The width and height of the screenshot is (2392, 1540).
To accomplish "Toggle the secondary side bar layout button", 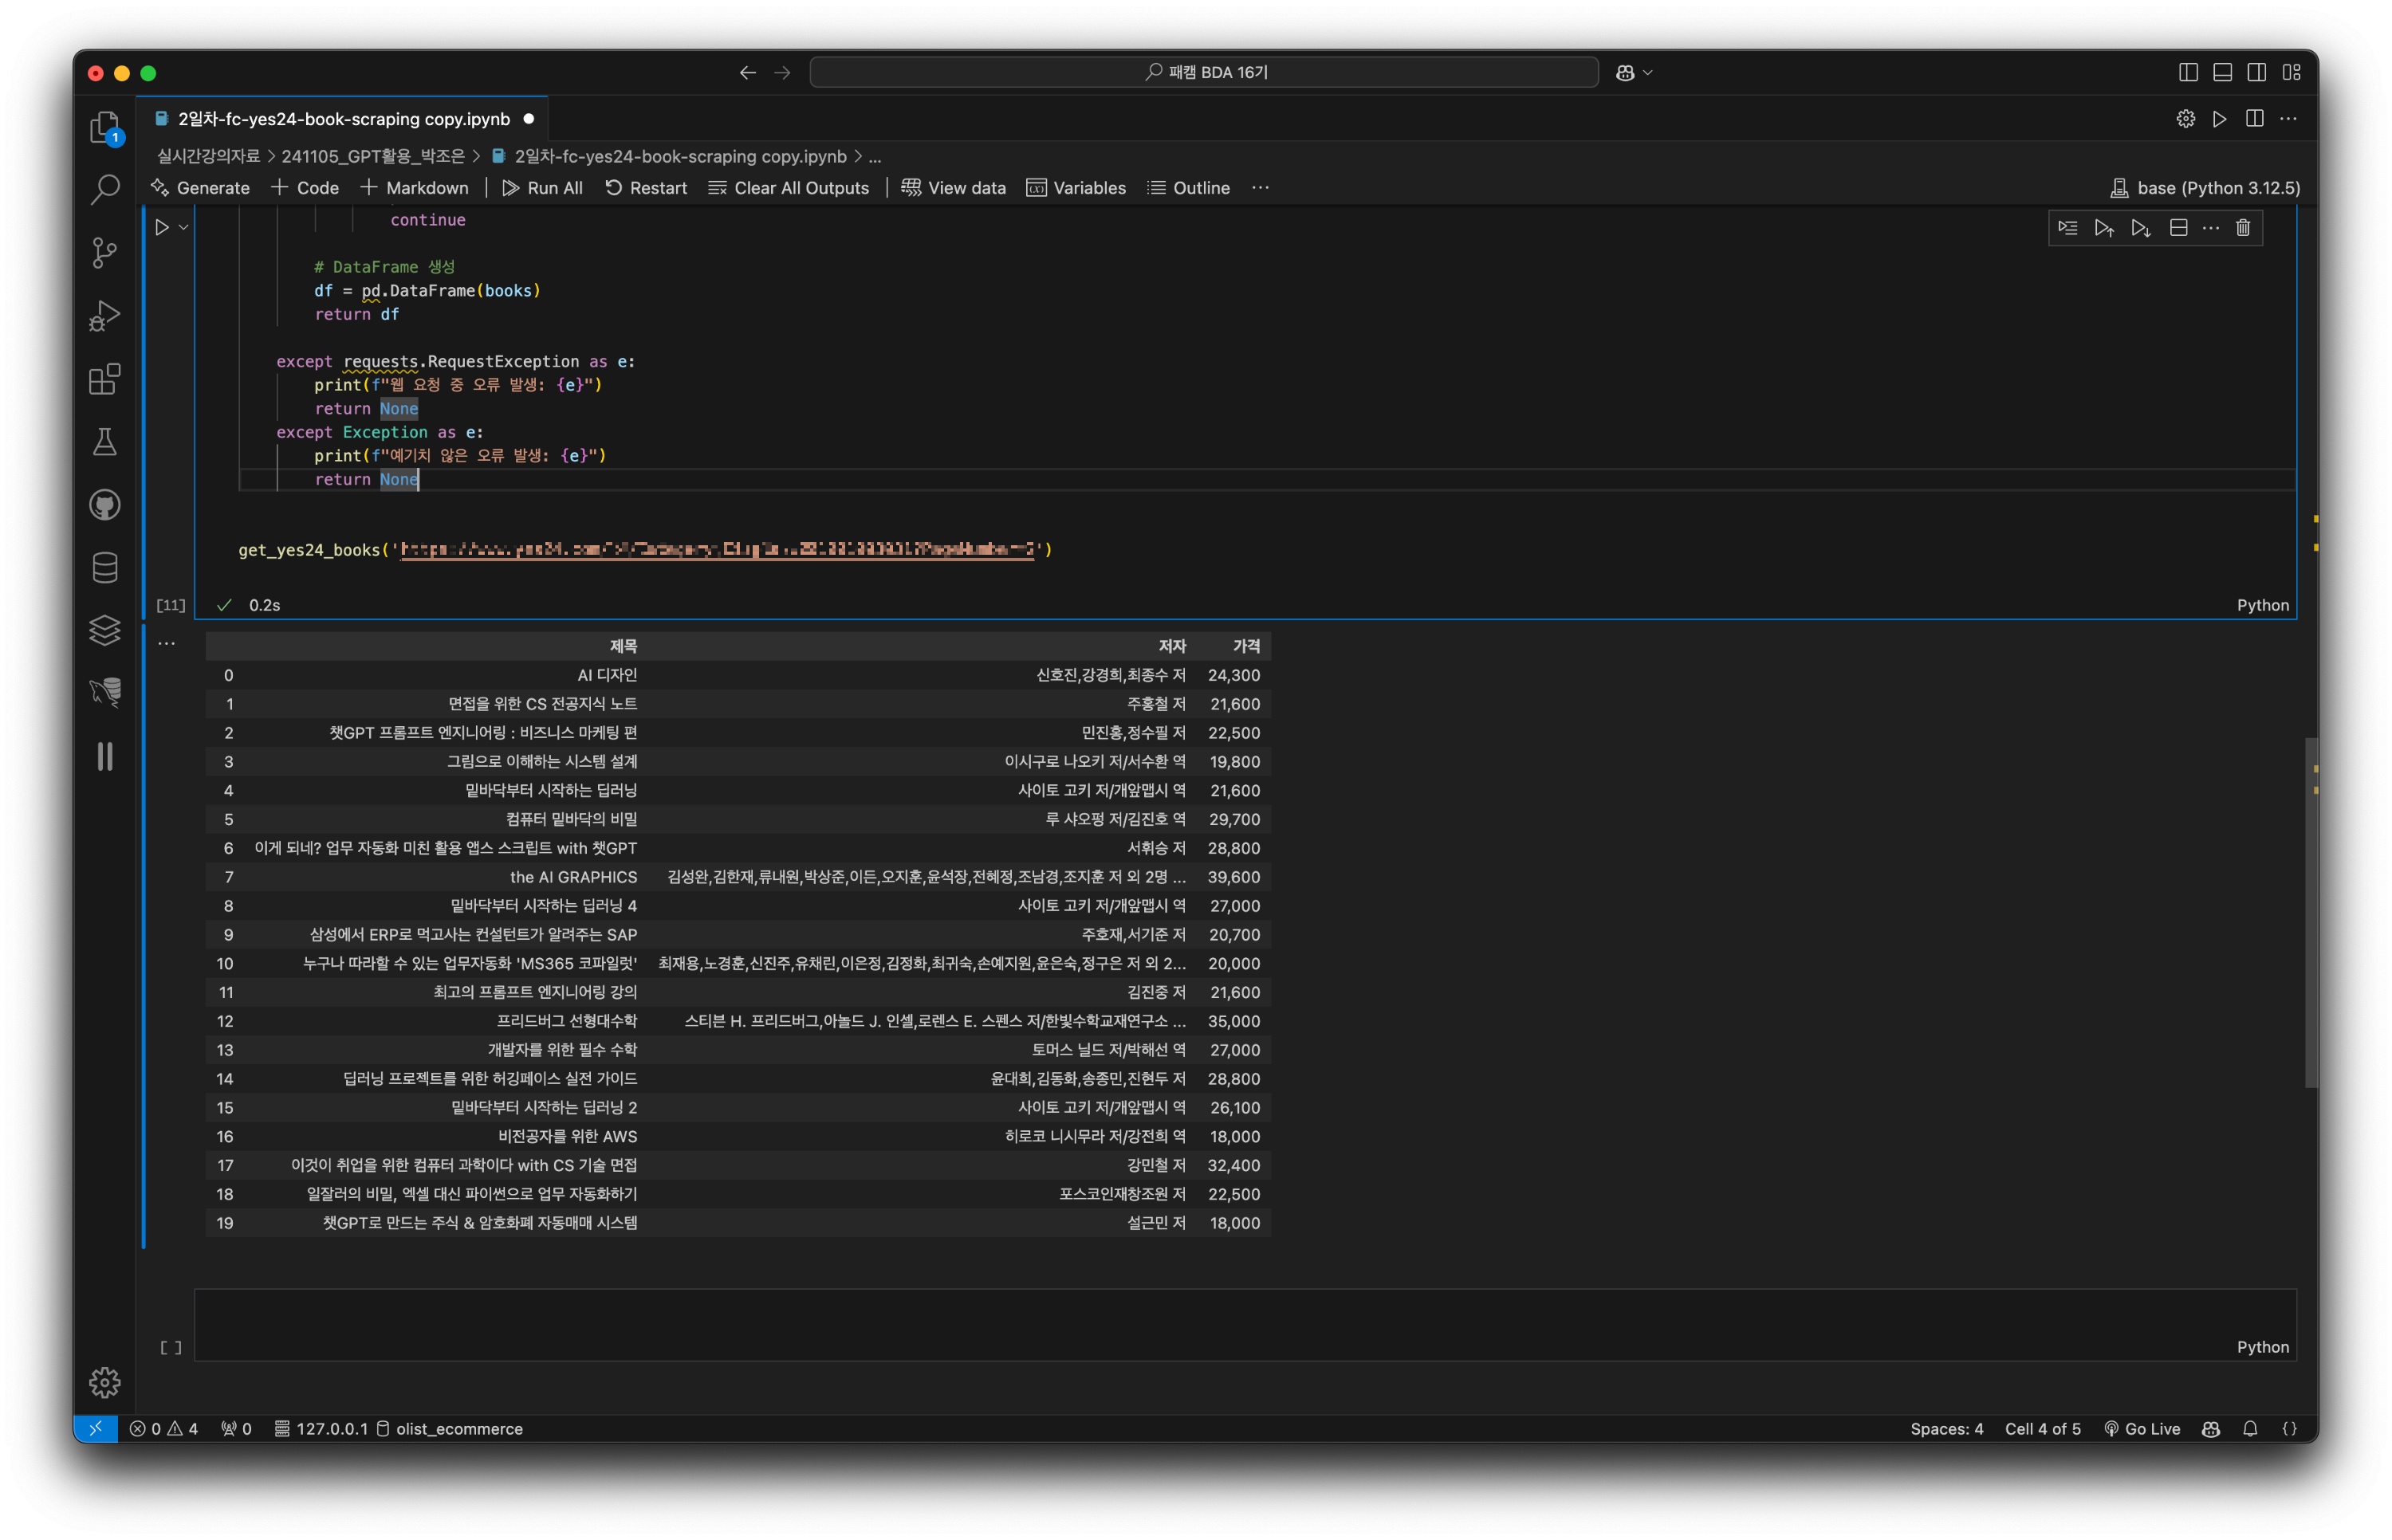I will [2256, 72].
